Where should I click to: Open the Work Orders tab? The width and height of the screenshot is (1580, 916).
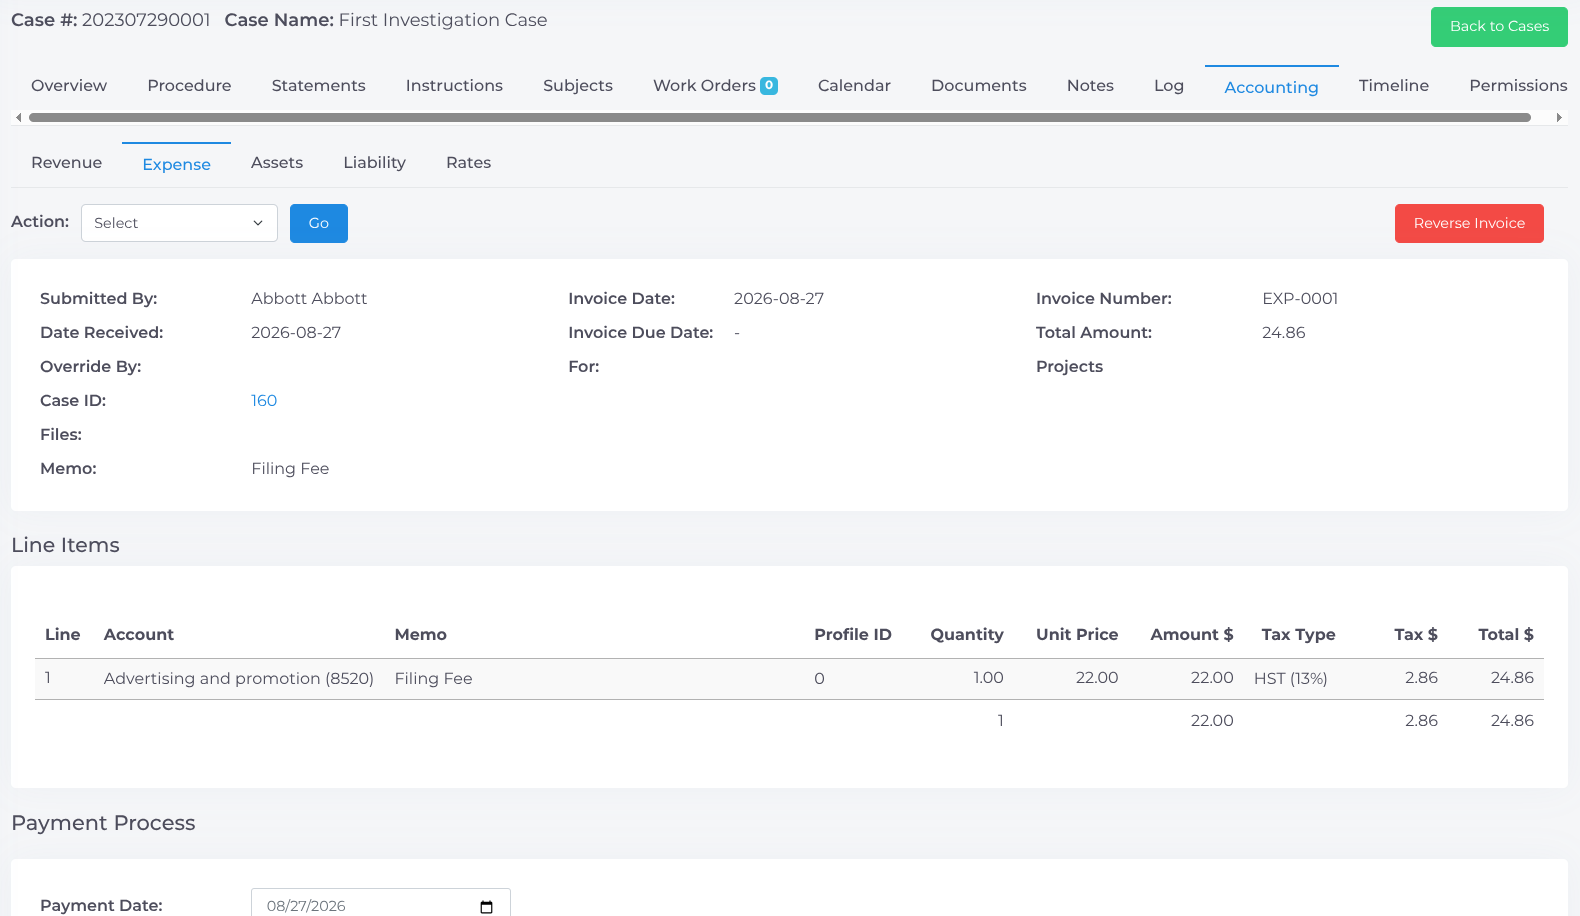coord(715,86)
